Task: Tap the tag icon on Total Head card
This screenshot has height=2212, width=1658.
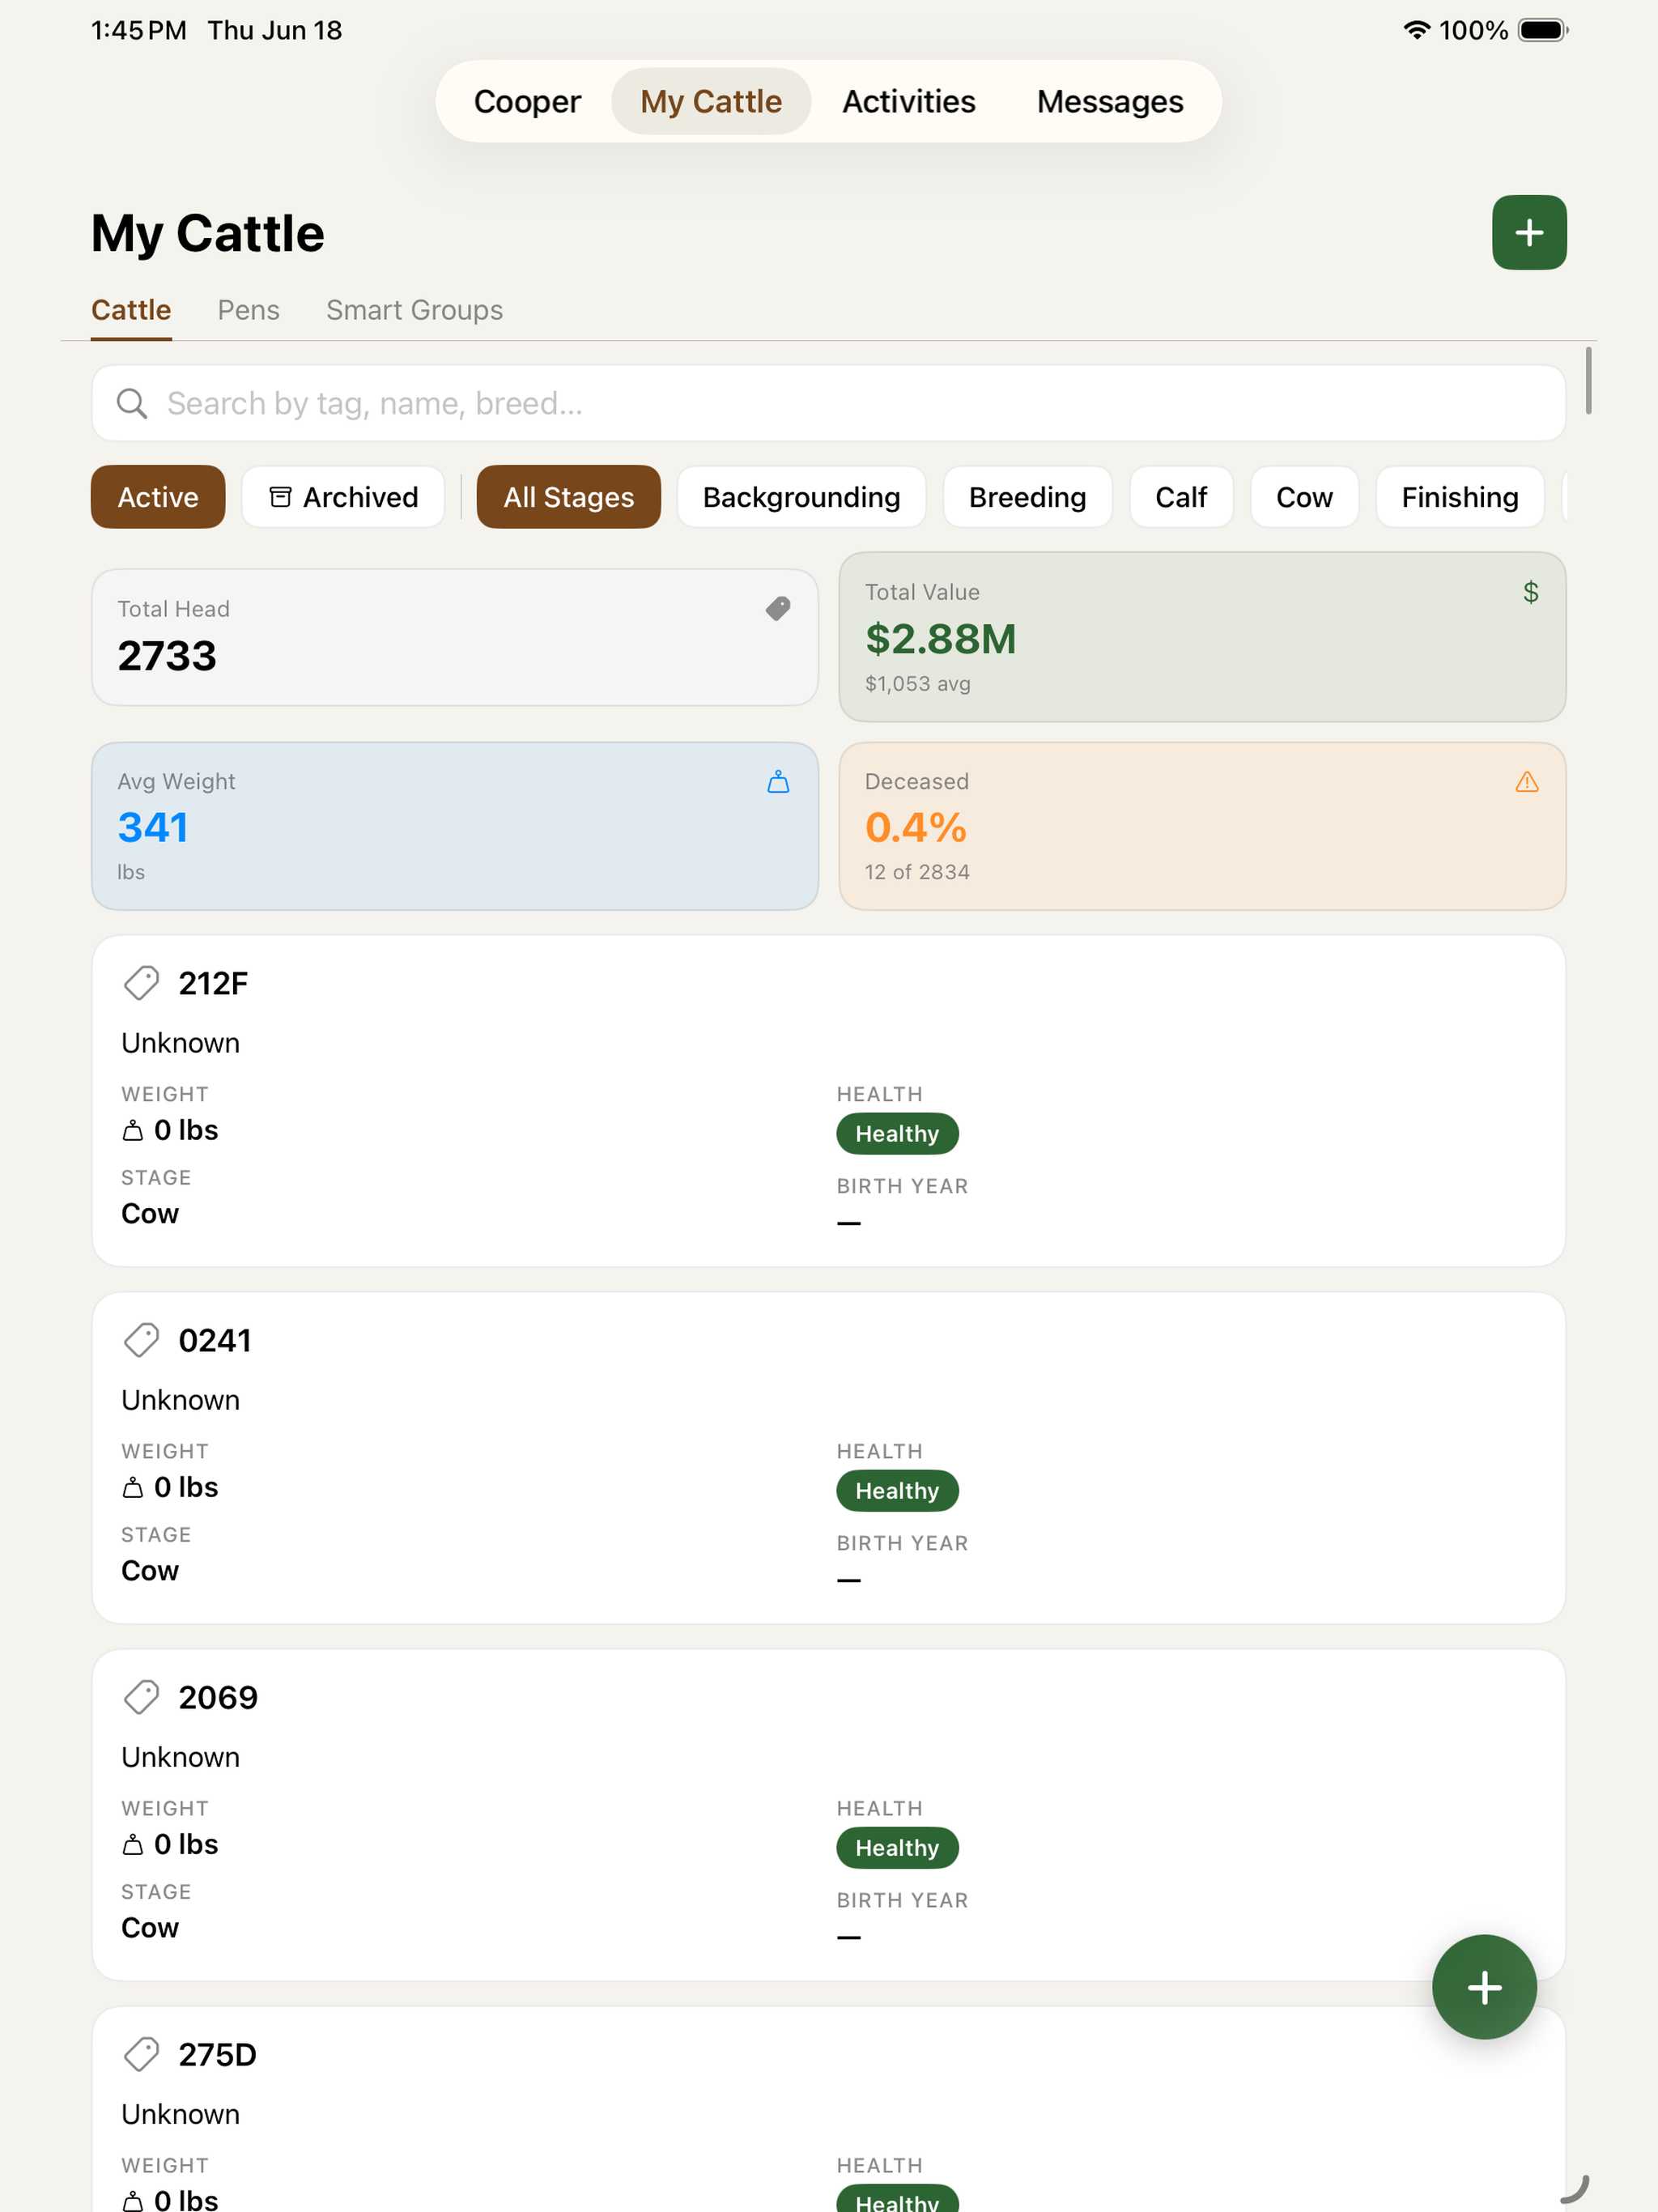Action: 778,608
